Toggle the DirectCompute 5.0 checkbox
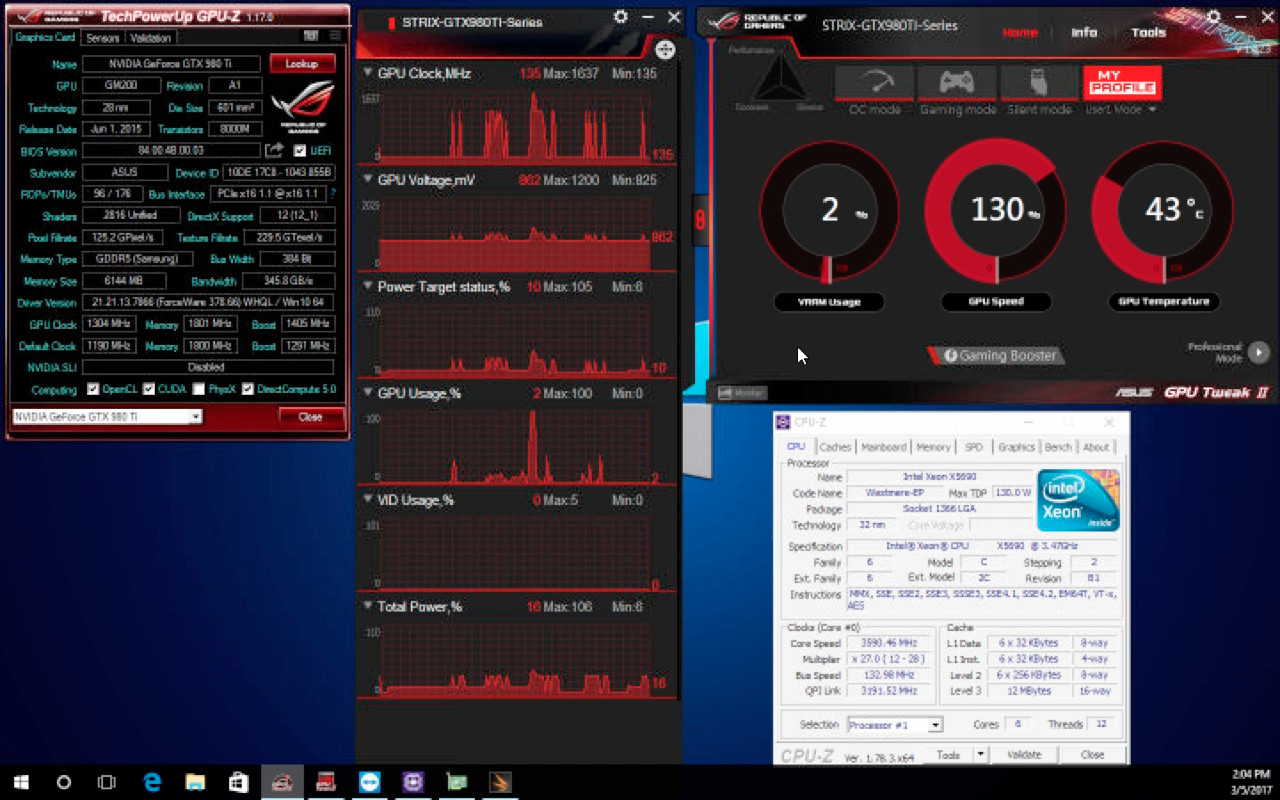1280x800 pixels. tap(248, 389)
